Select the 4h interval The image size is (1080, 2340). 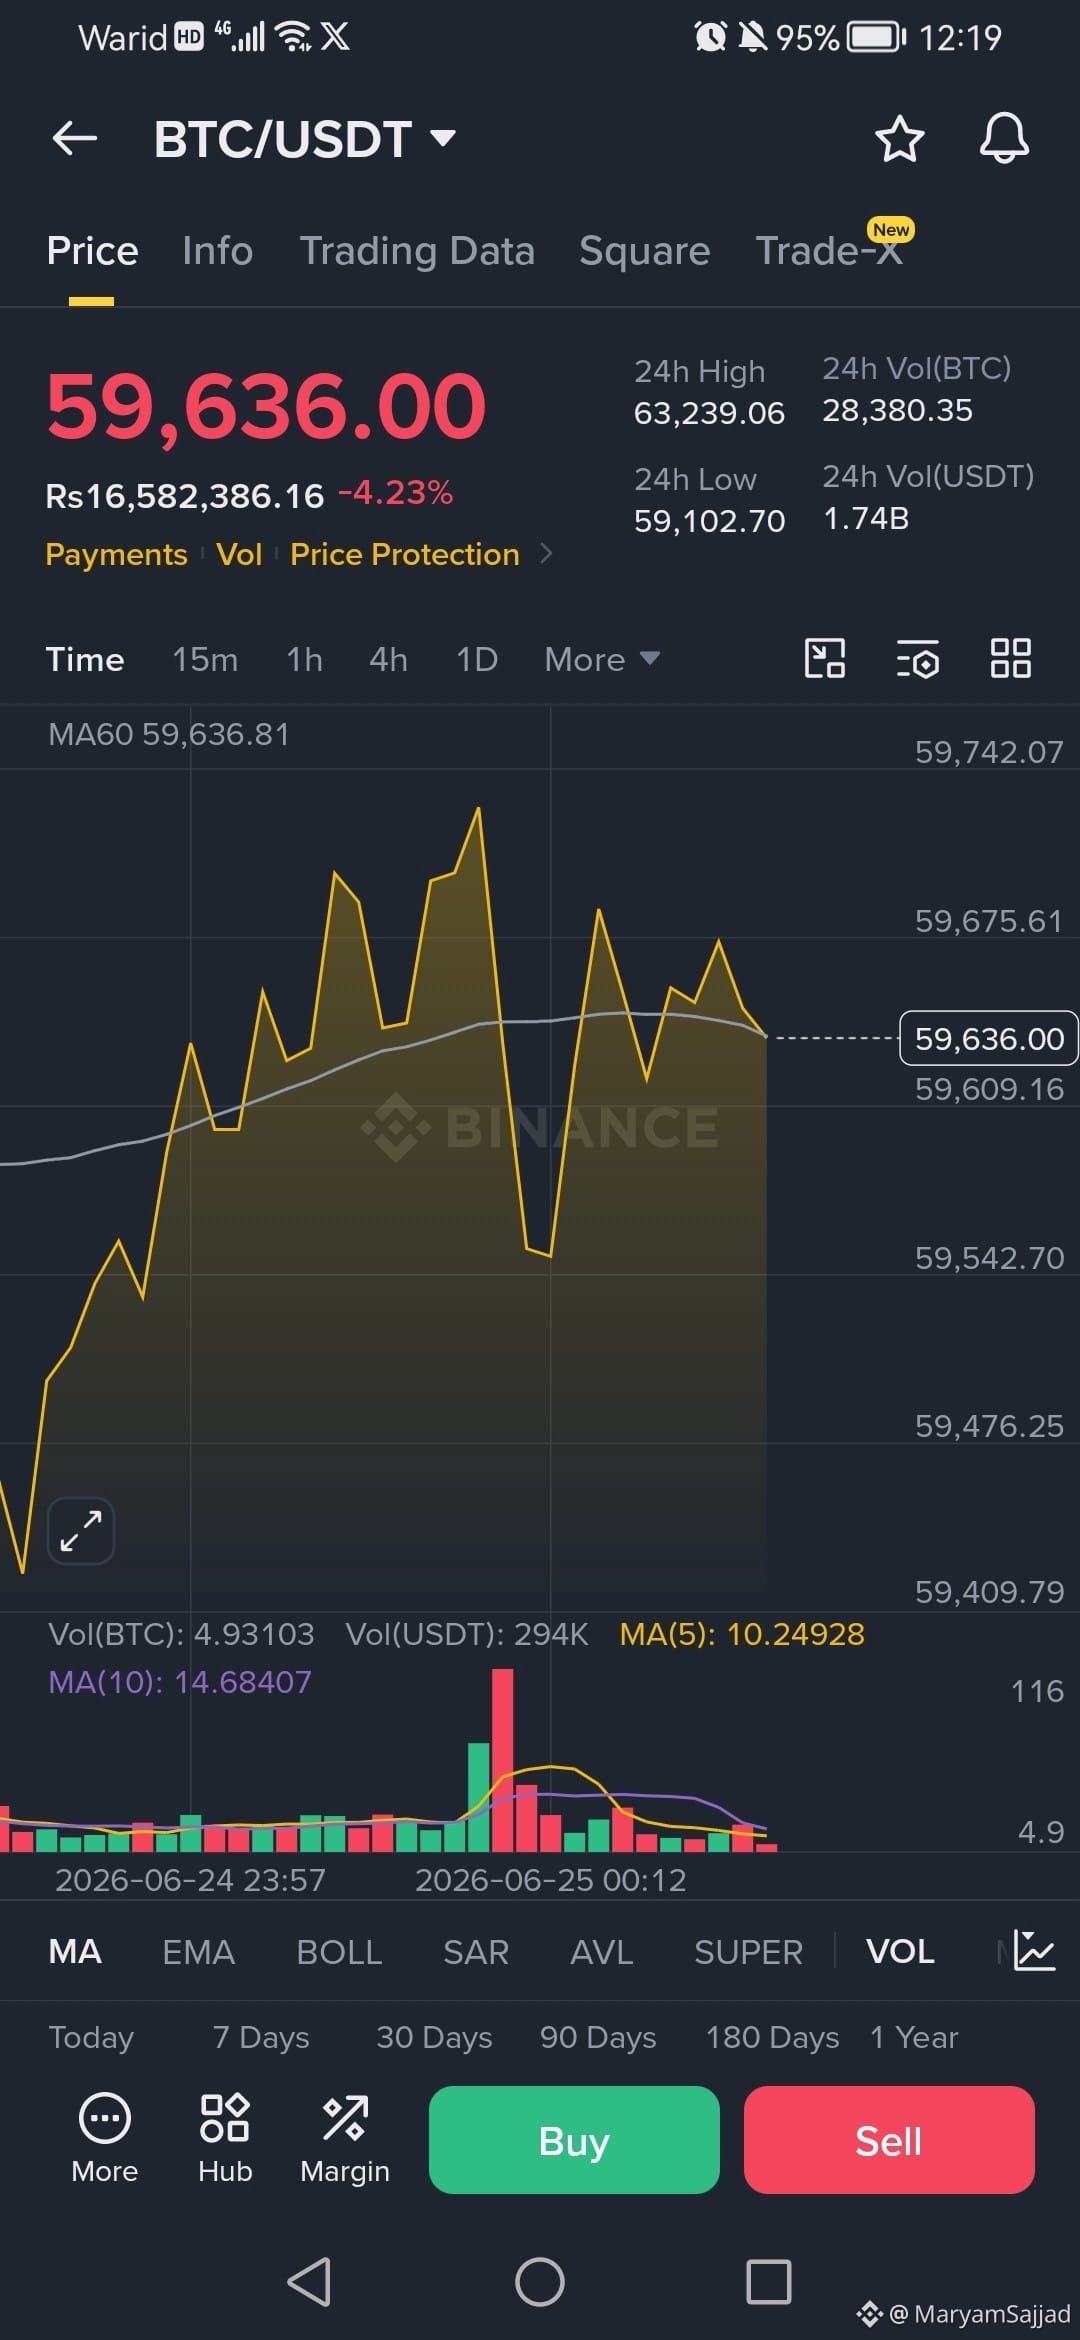pos(388,659)
